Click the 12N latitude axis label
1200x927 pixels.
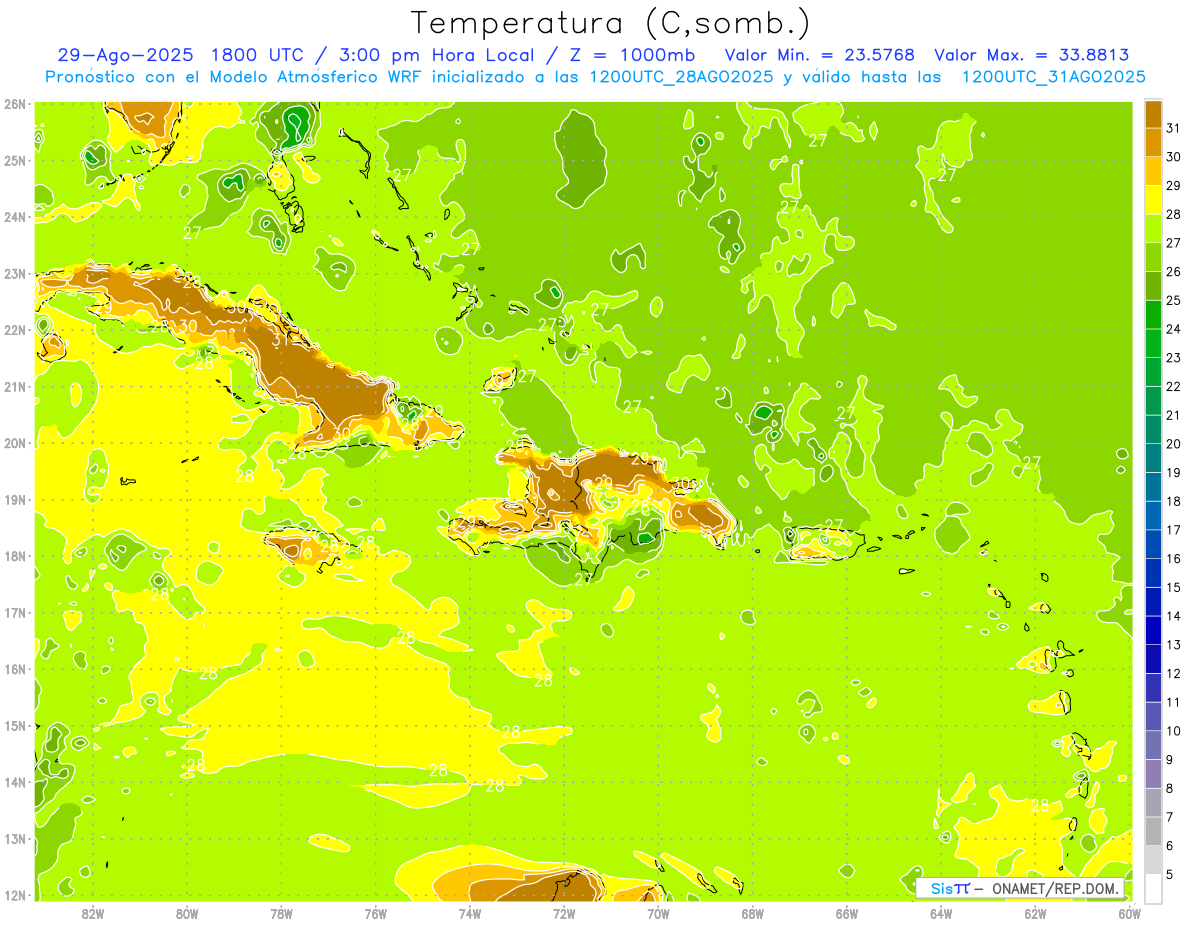pyautogui.click(x=15, y=895)
